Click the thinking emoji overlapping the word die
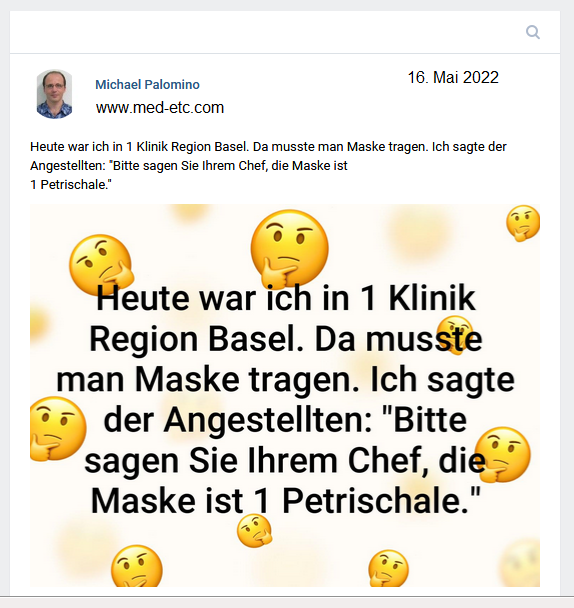 coord(503,454)
